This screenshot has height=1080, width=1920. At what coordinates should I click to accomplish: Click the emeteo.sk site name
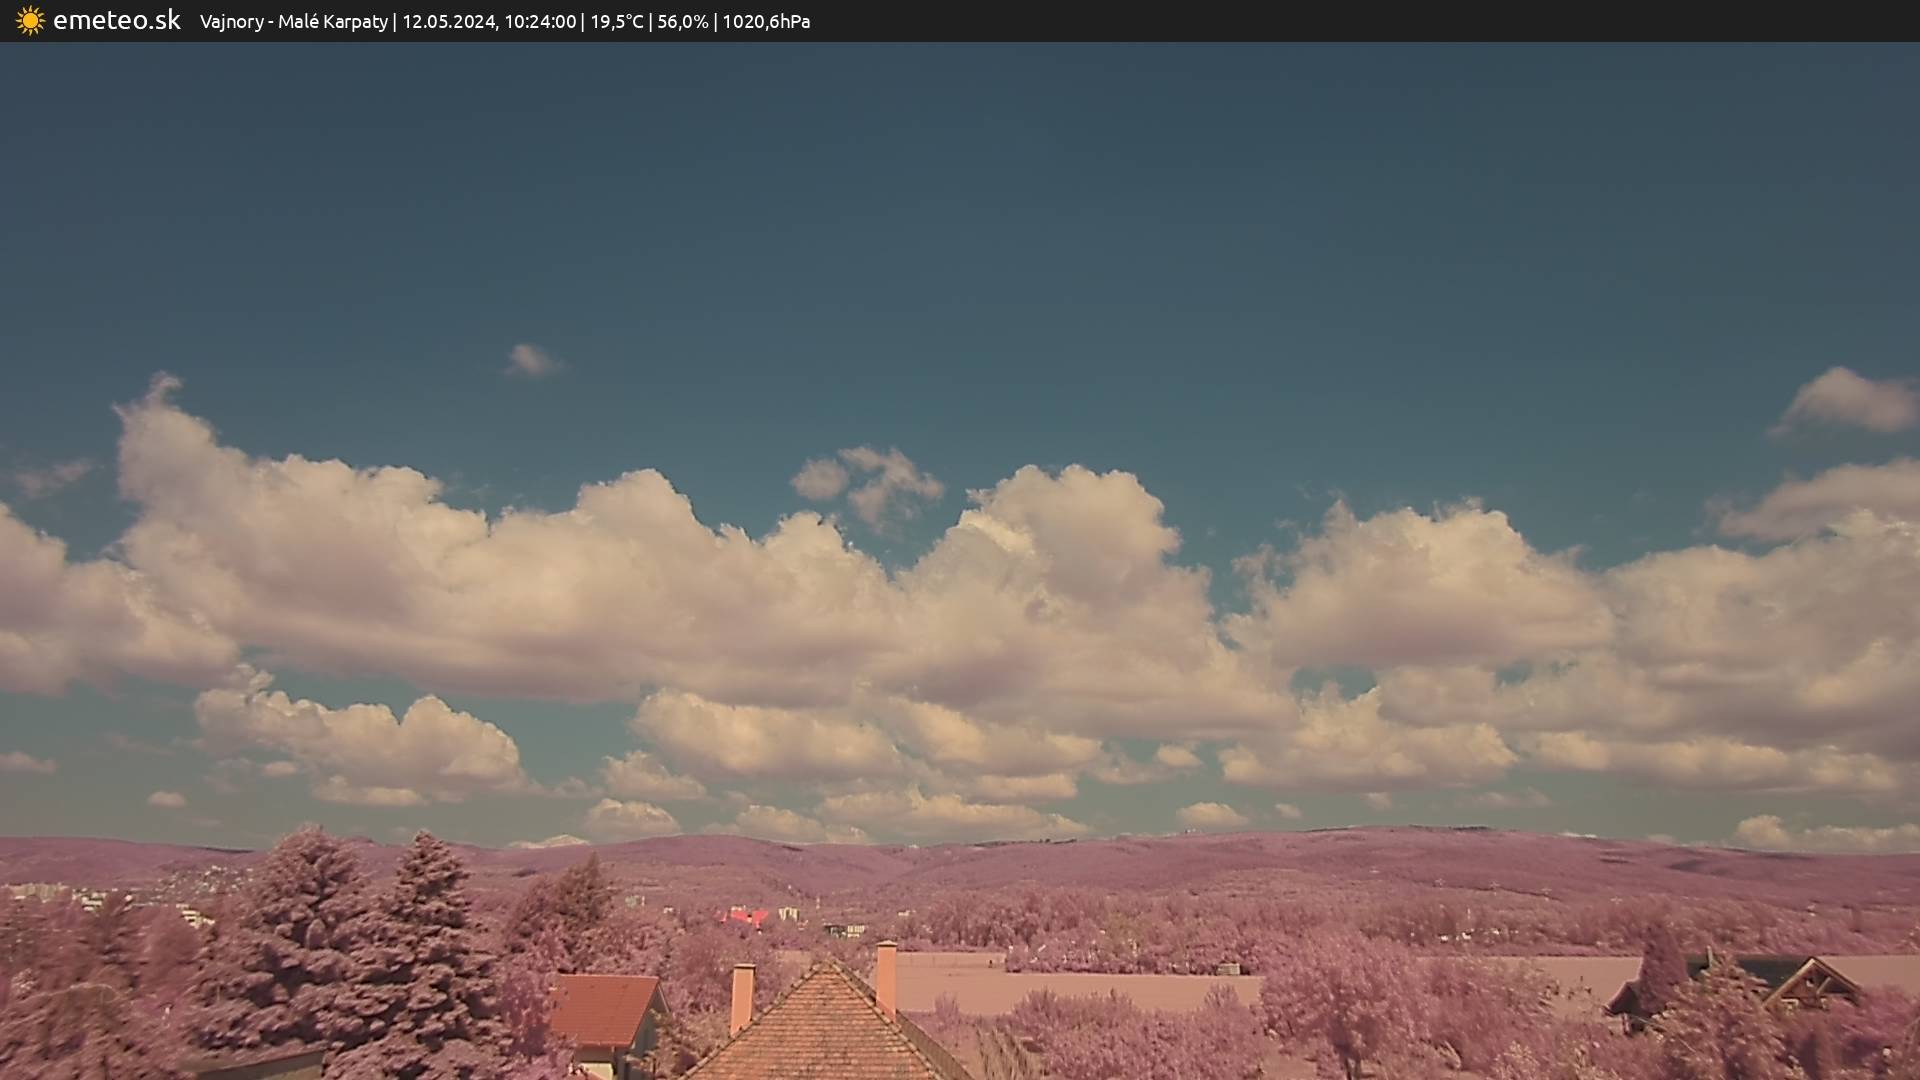[116, 21]
